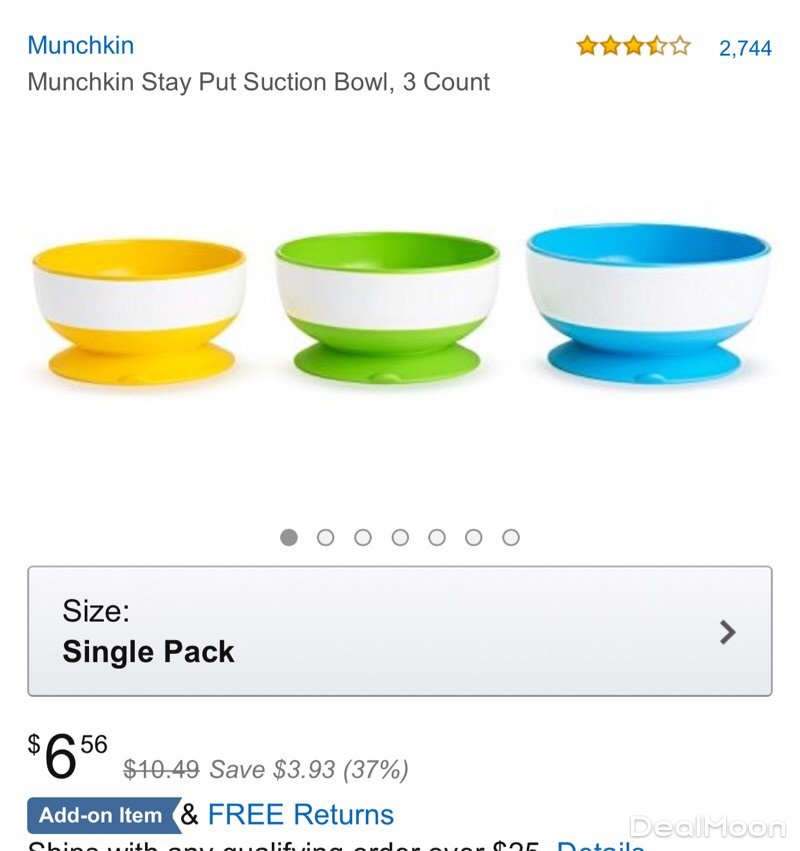
Task: Tap the yellow suction bowl image
Action: [140, 311]
